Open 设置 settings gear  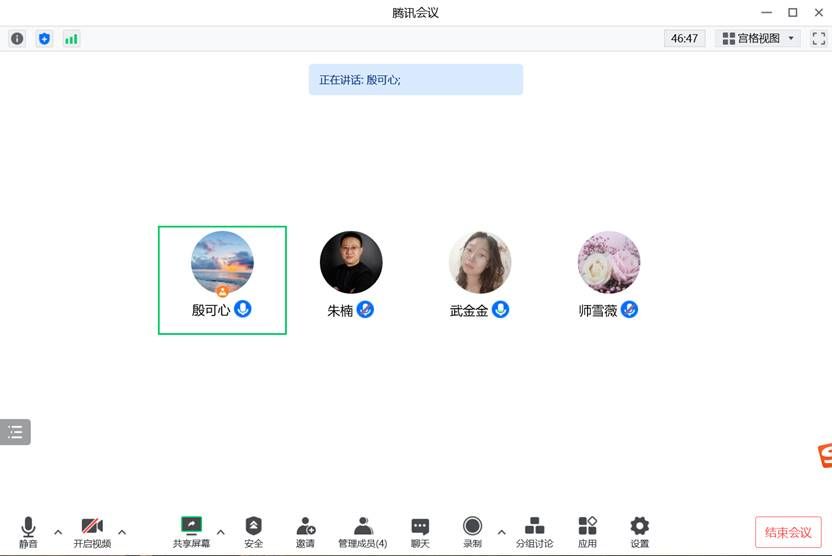click(x=639, y=532)
